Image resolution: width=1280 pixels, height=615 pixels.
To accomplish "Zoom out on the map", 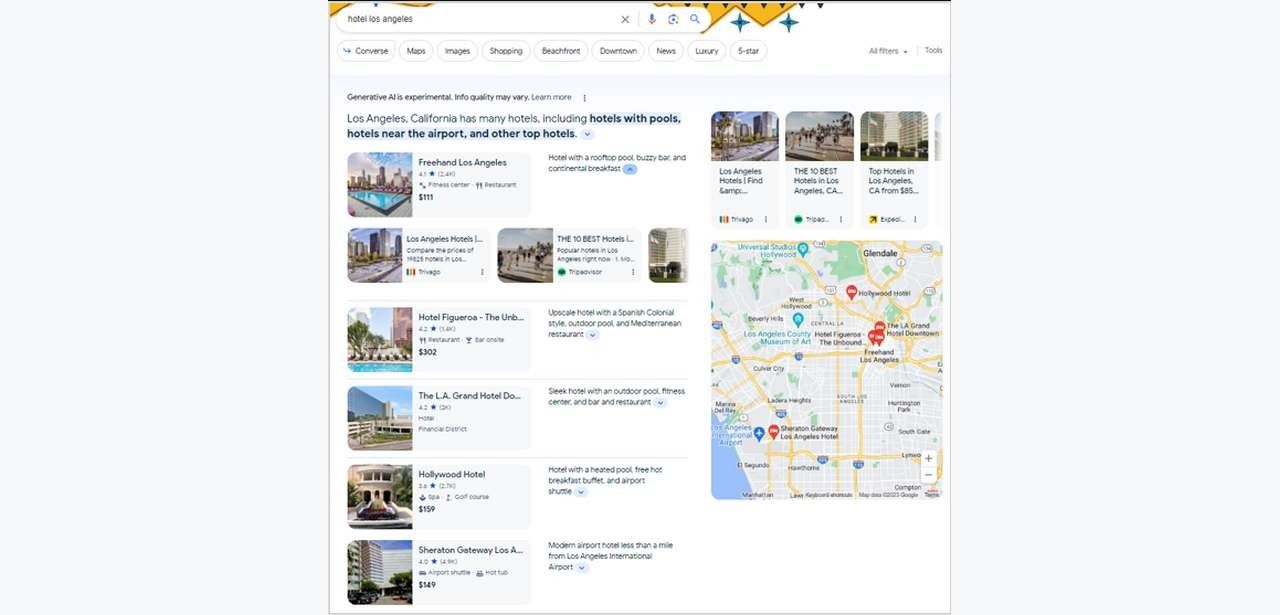I will click(x=928, y=475).
